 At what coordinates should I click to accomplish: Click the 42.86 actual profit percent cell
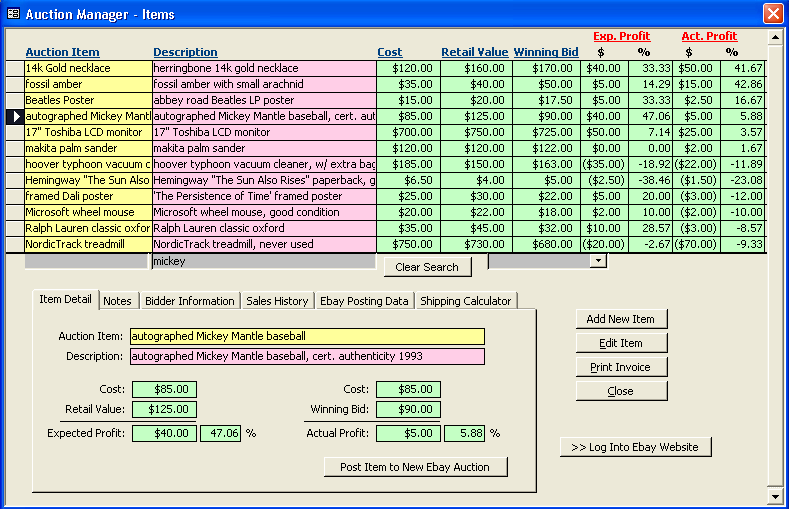coord(742,84)
